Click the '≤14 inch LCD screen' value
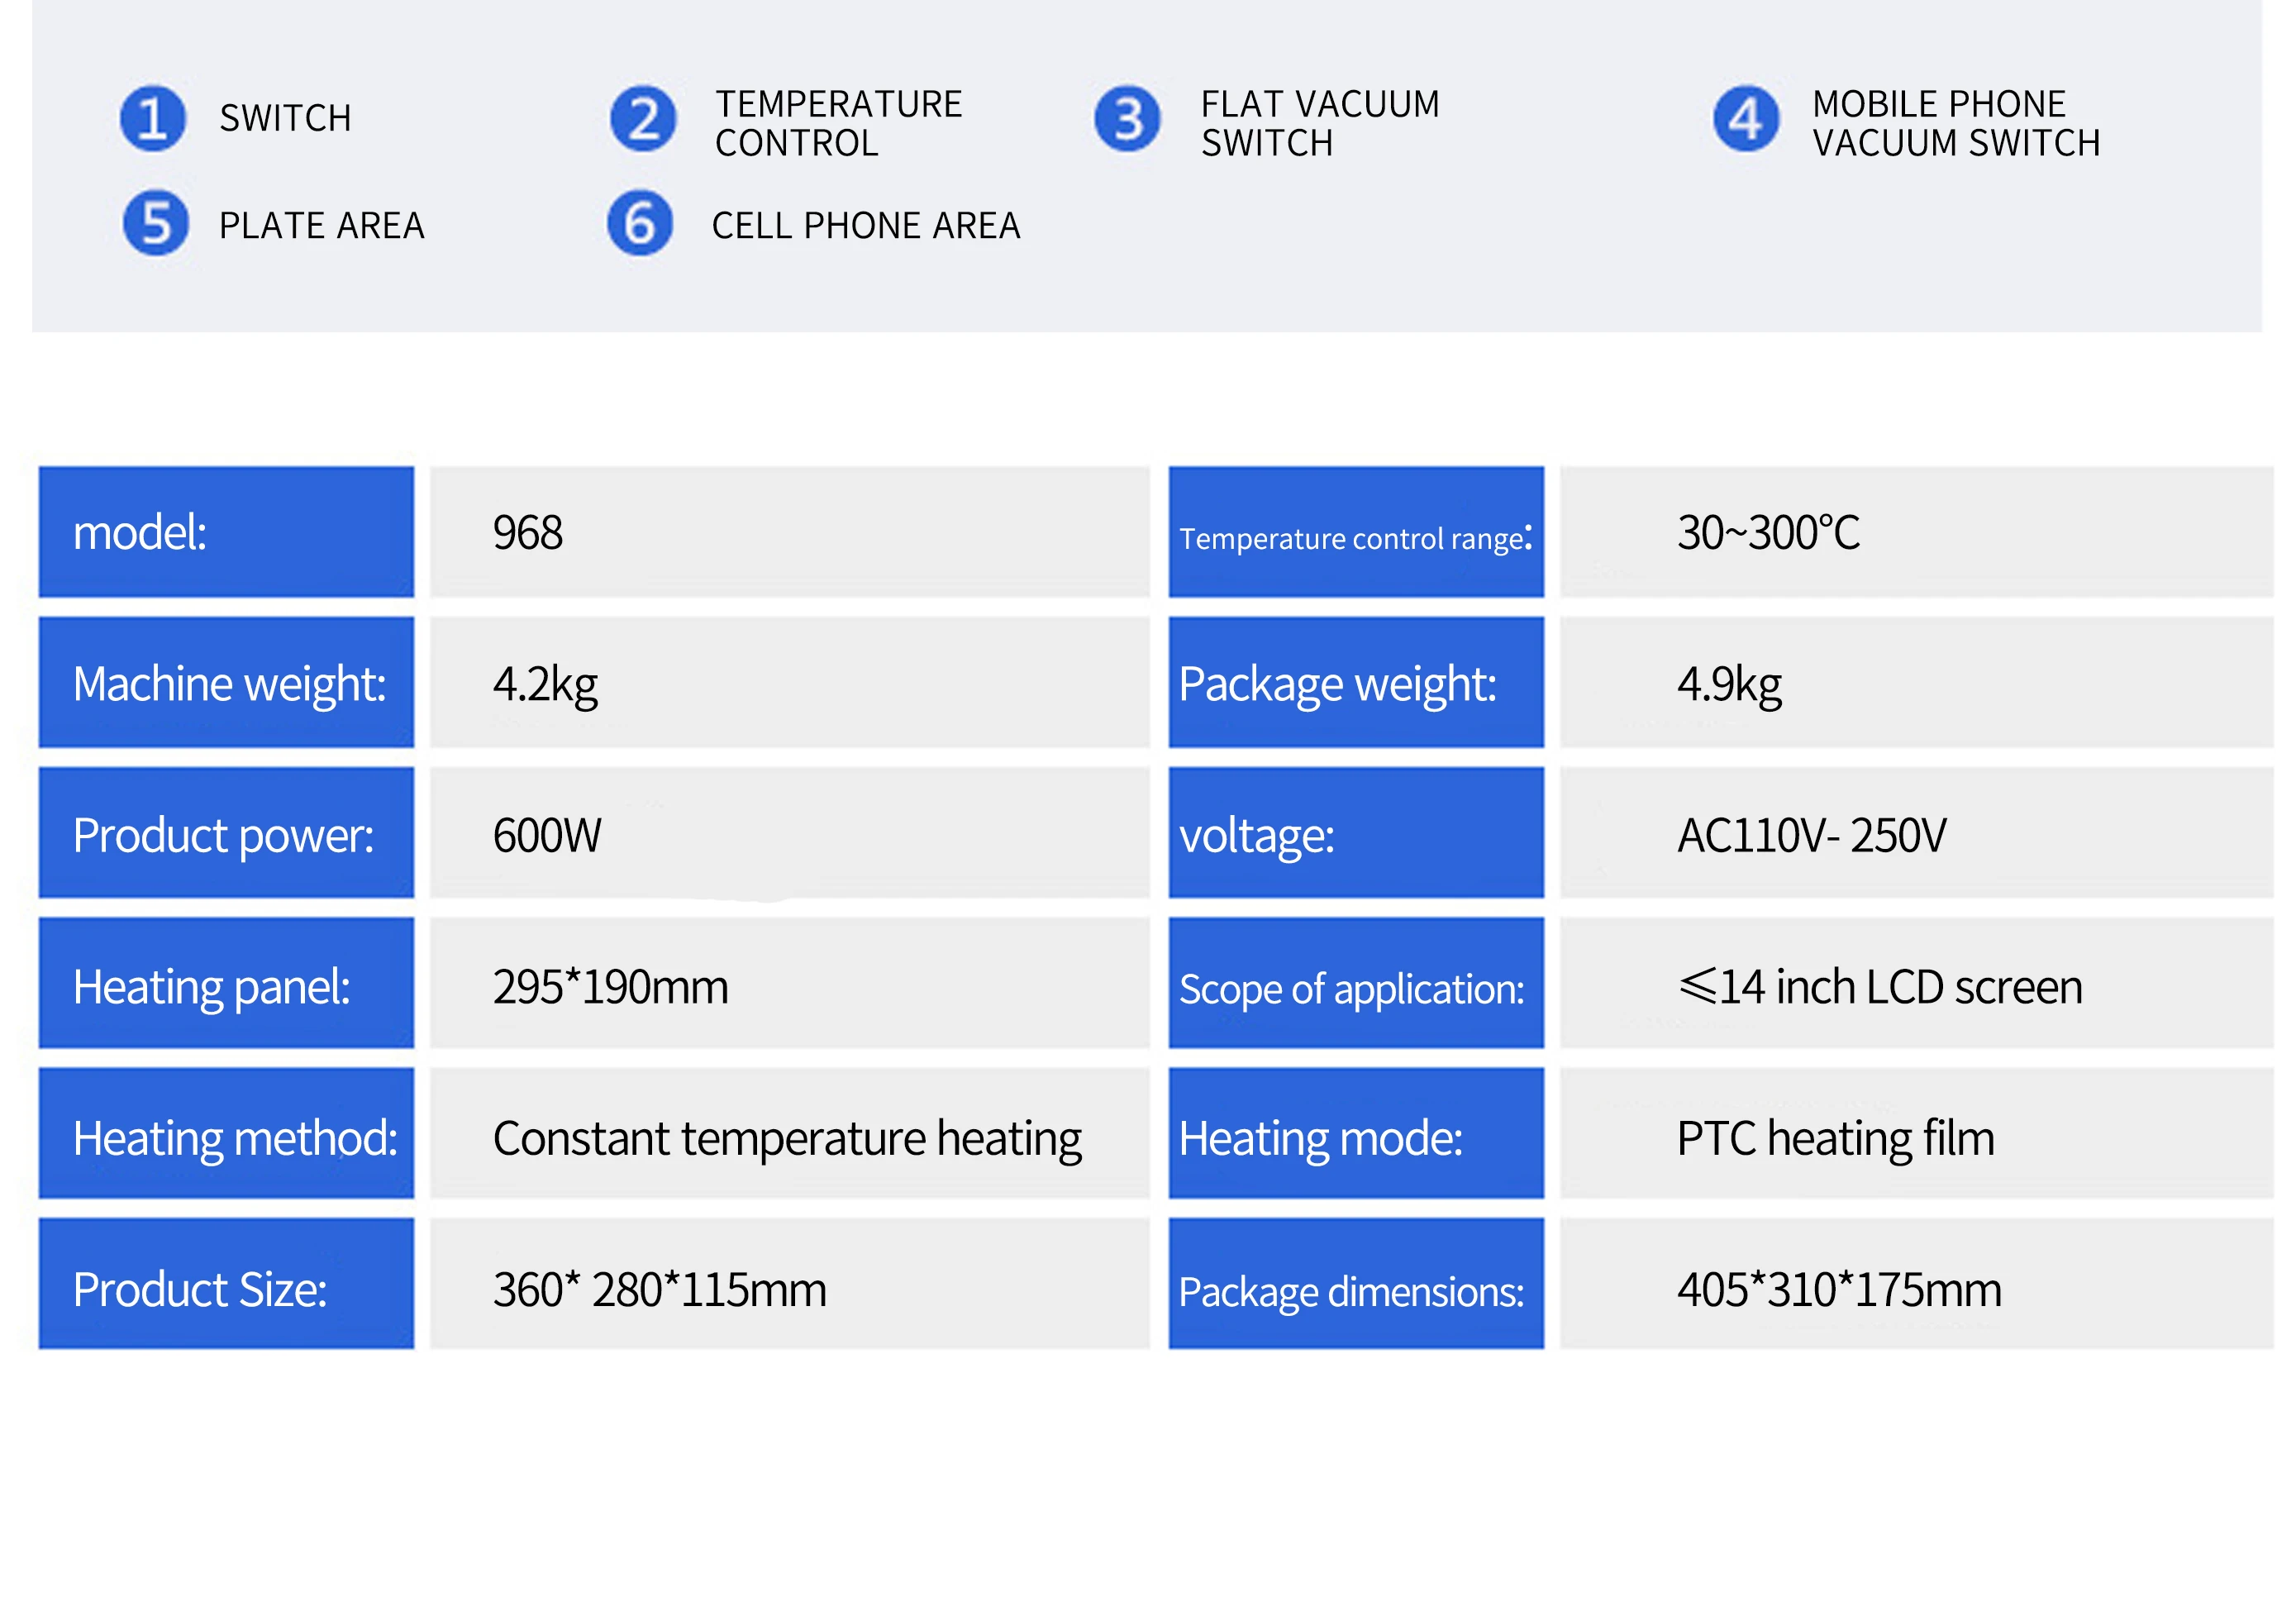Image resolution: width=2296 pixels, height=1621 pixels. coord(1880,987)
